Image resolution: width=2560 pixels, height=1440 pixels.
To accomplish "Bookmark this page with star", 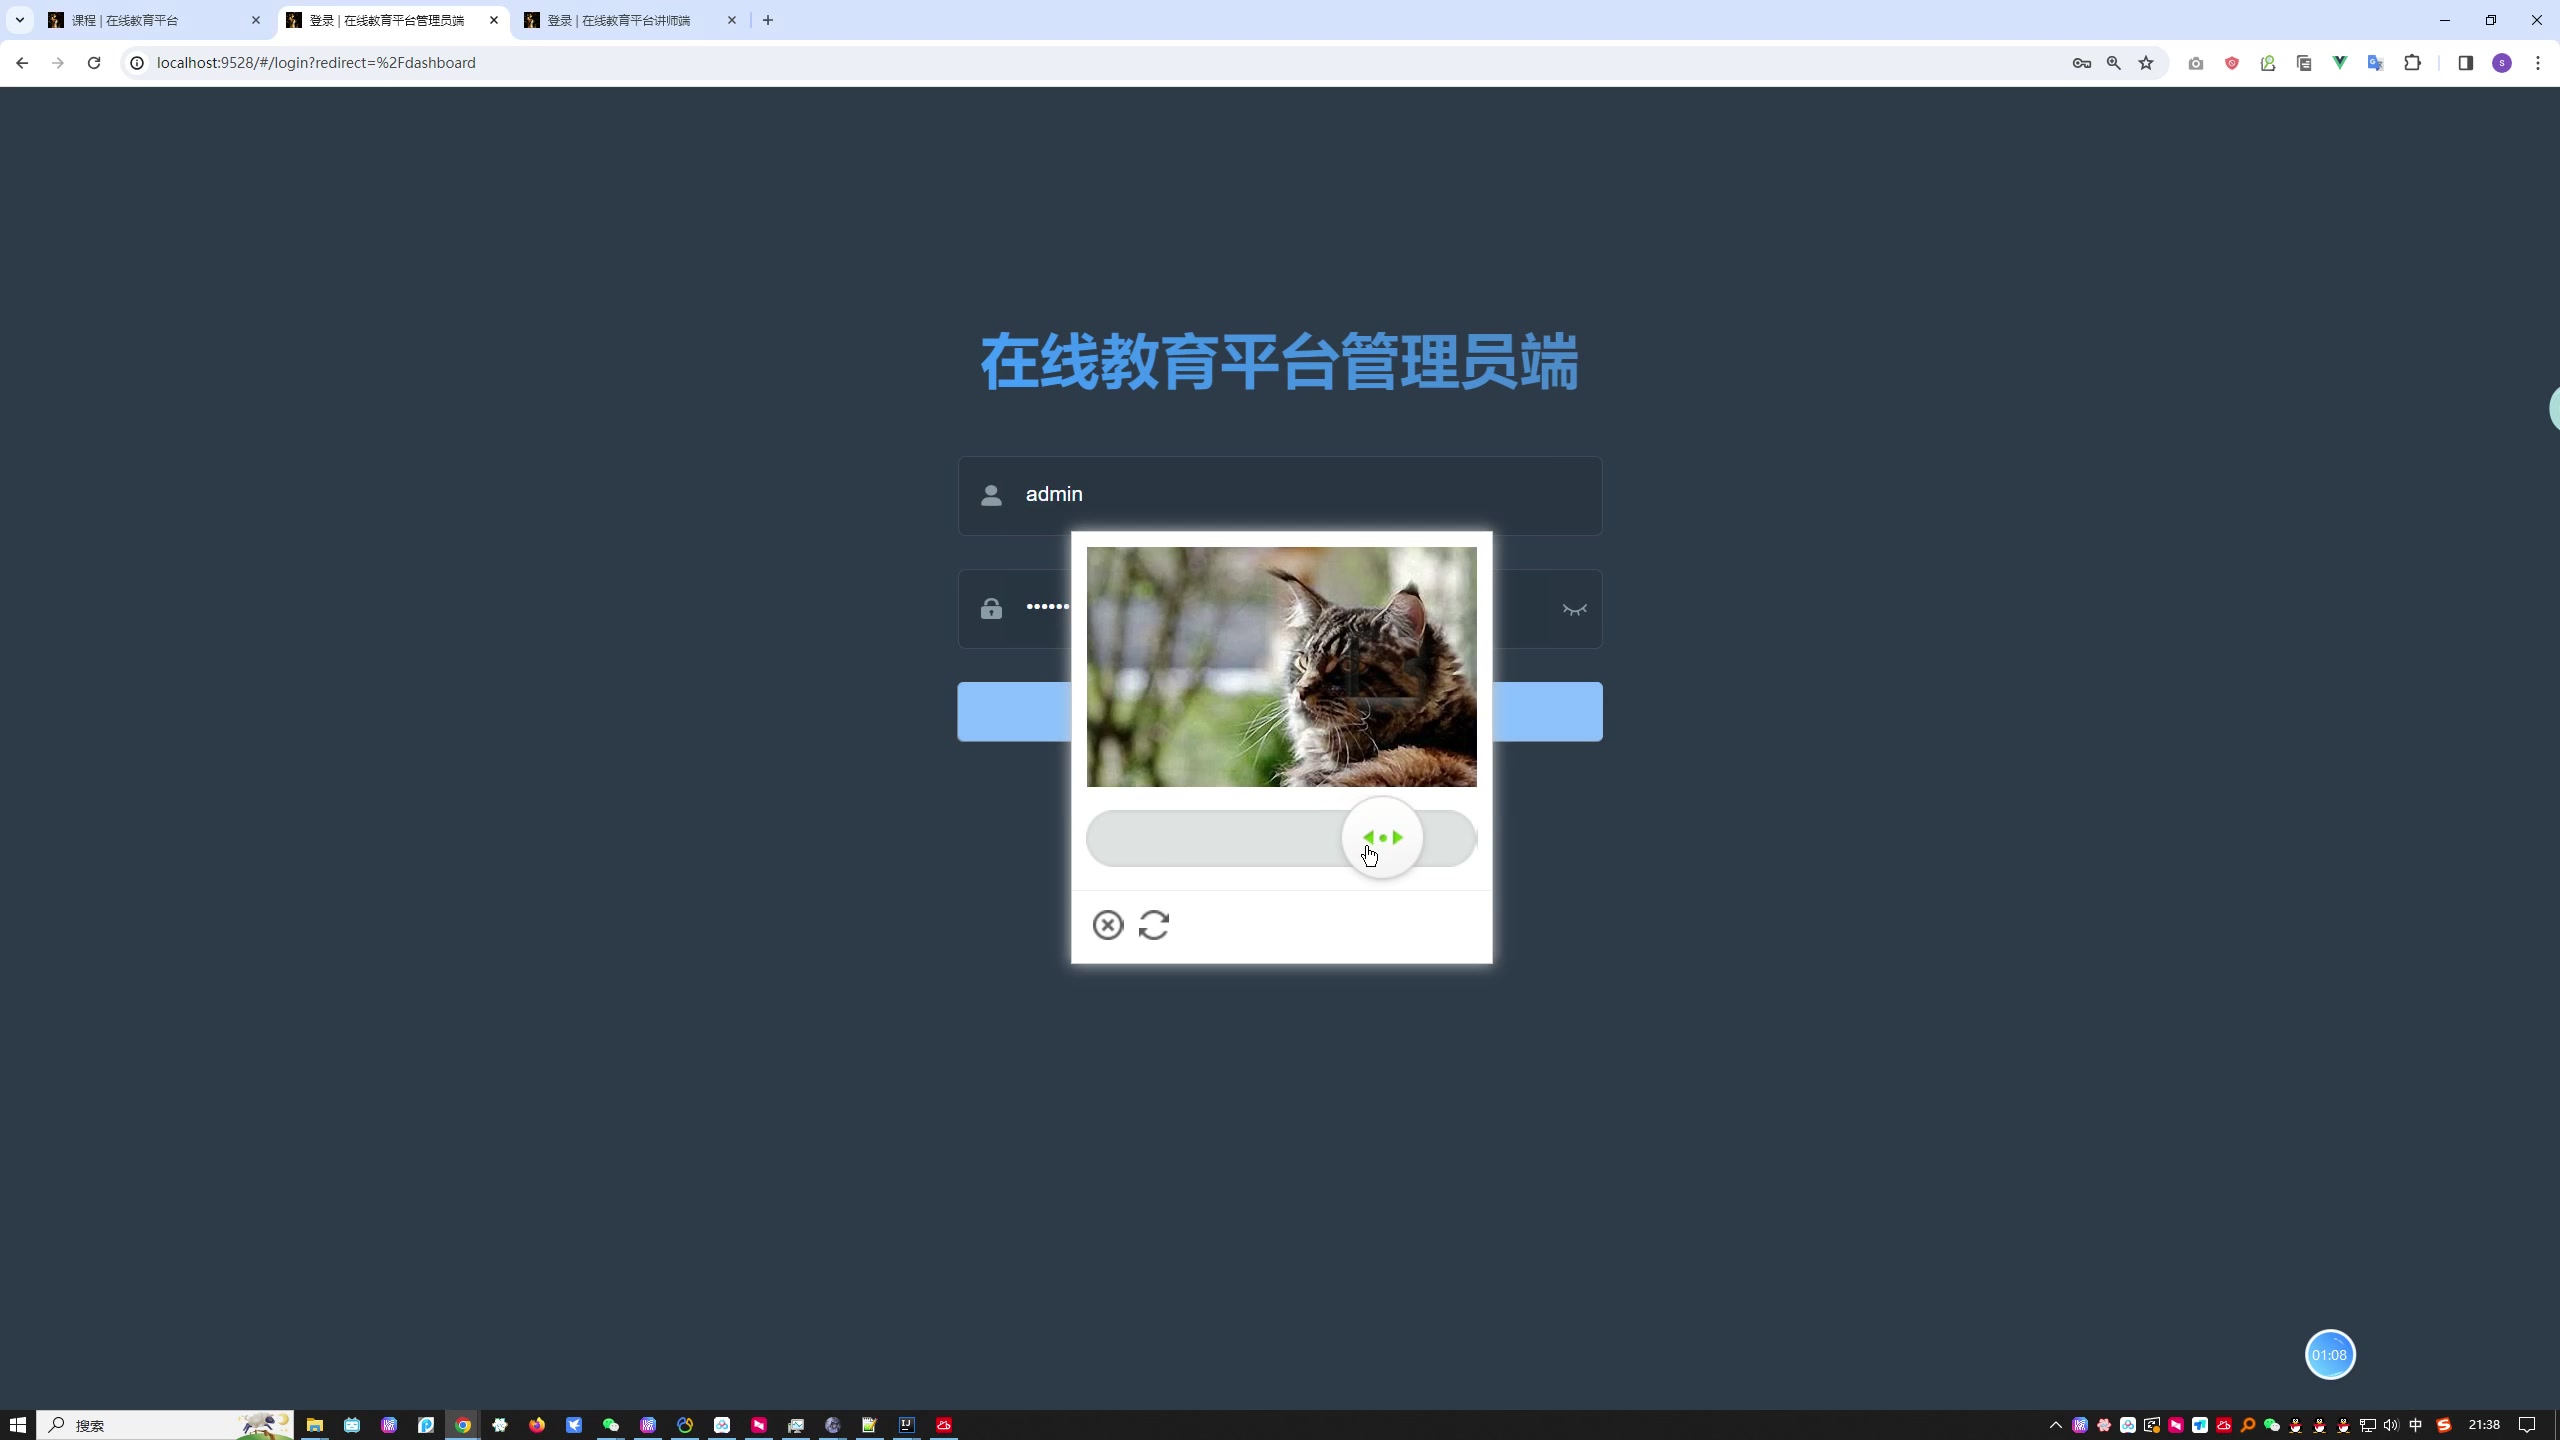I will pos(2146,63).
